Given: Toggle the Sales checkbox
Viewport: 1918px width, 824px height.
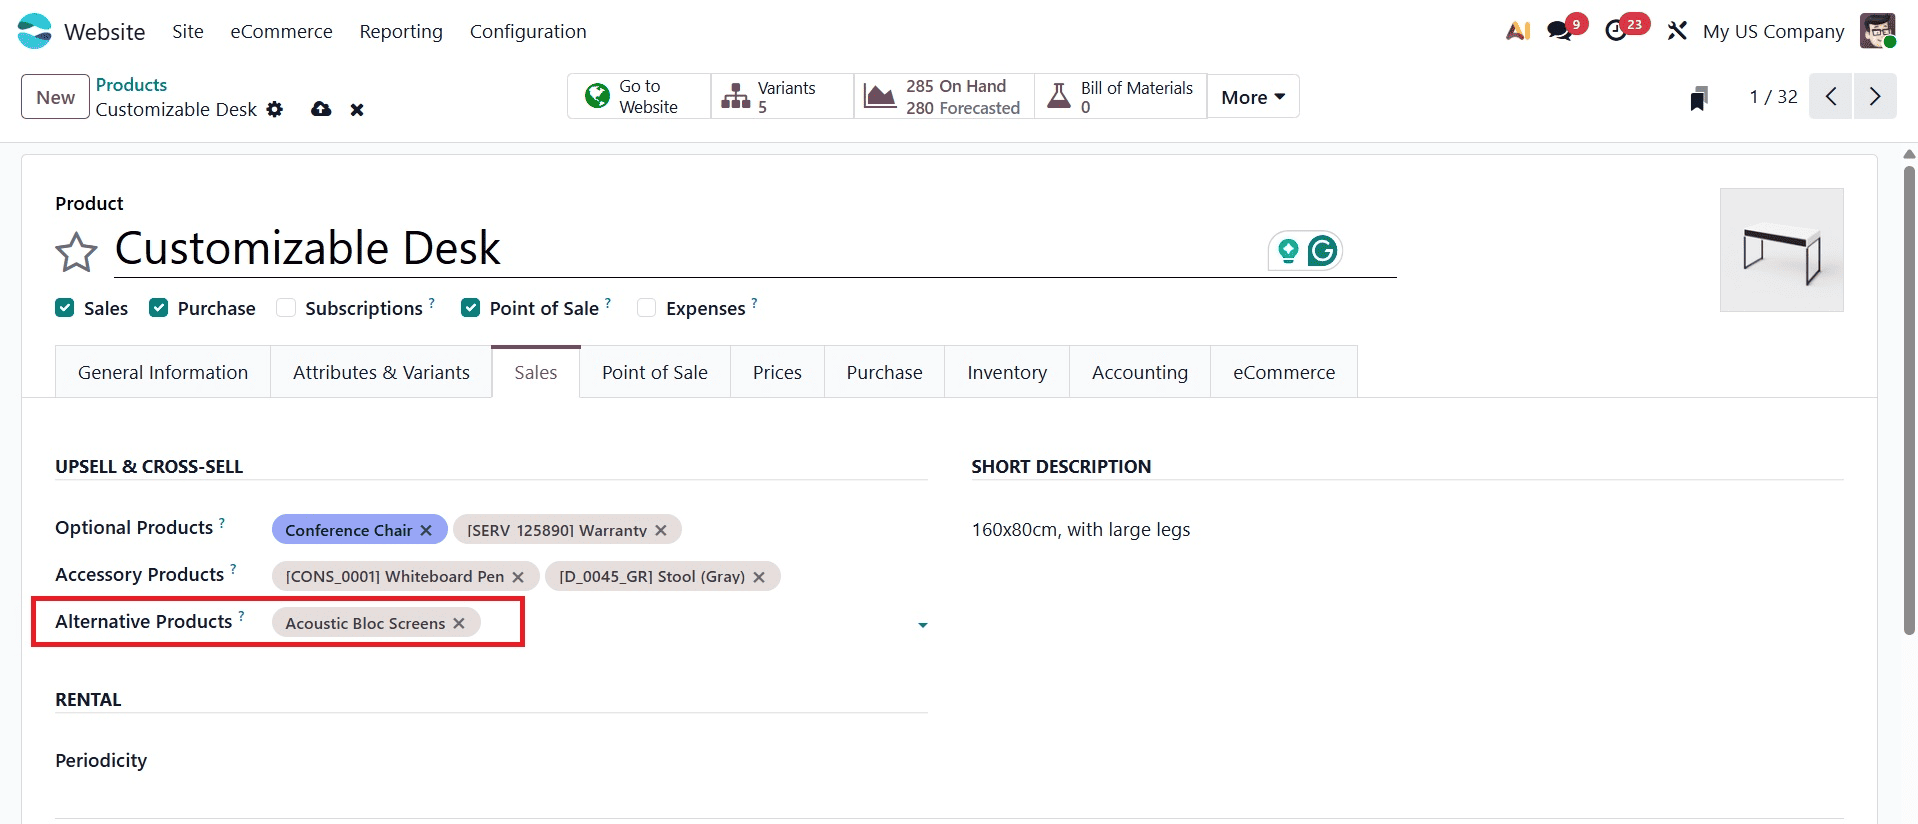Looking at the screenshot, I should [65, 308].
